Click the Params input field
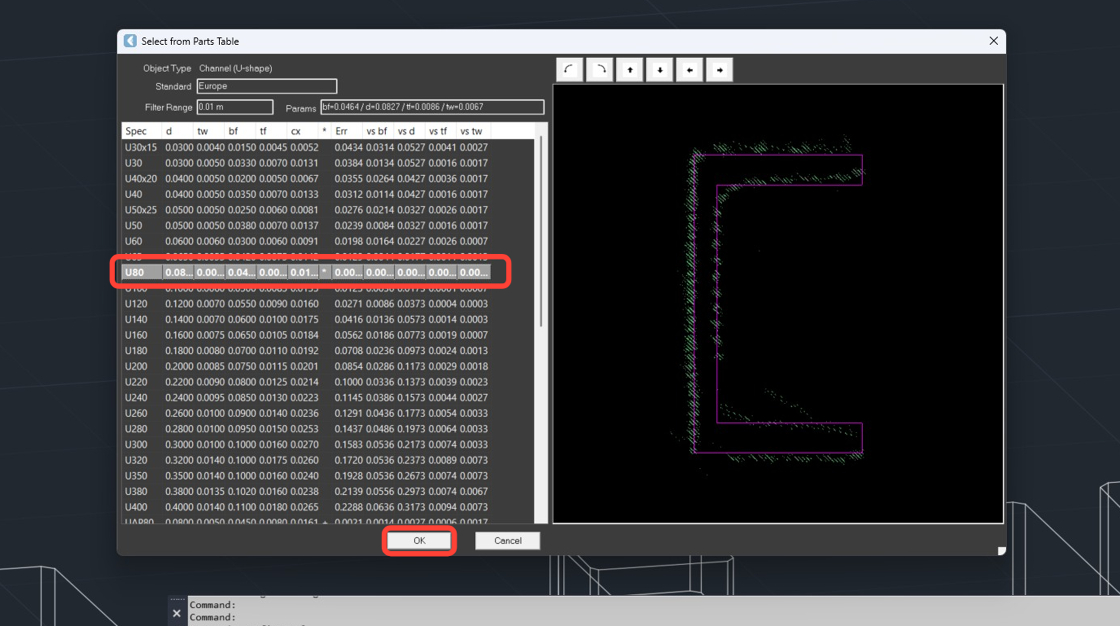The height and width of the screenshot is (626, 1120). 432,107
